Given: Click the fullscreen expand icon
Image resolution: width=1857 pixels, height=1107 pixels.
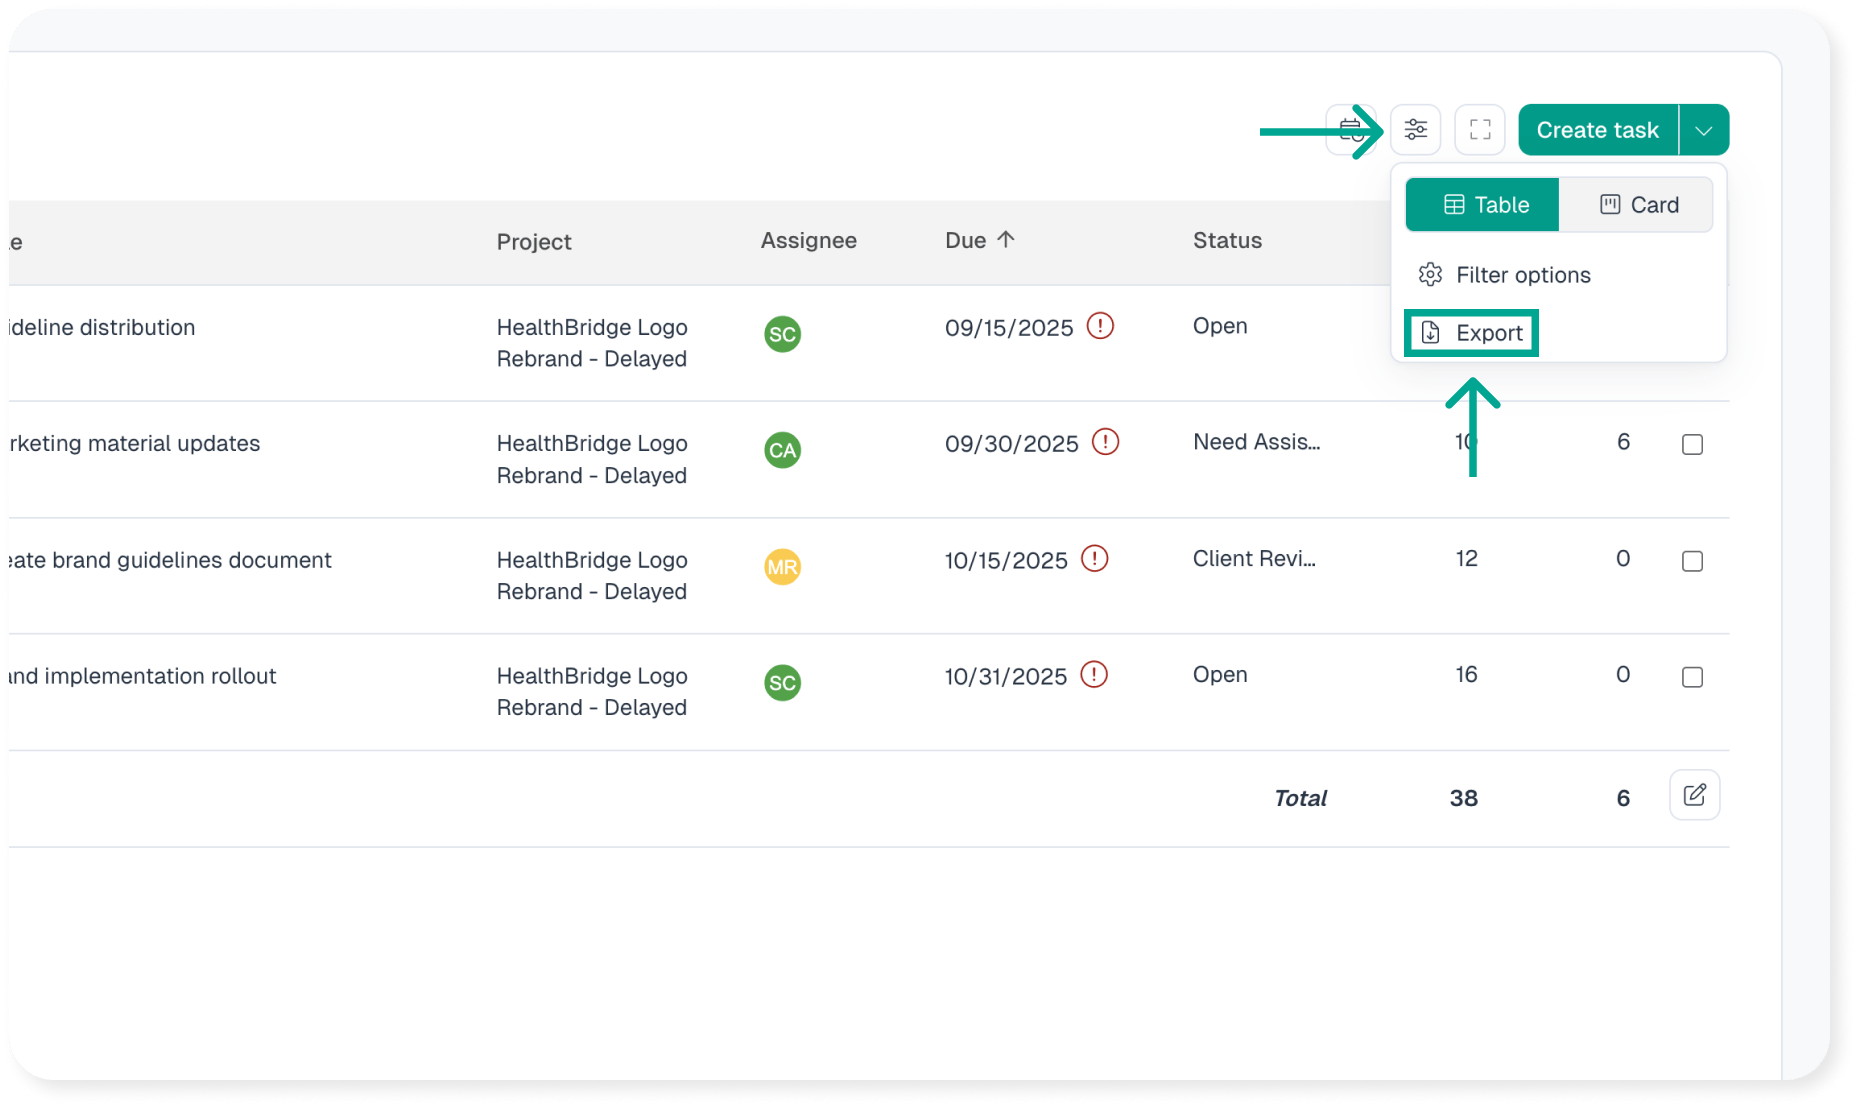Looking at the screenshot, I should [1480, 130].
